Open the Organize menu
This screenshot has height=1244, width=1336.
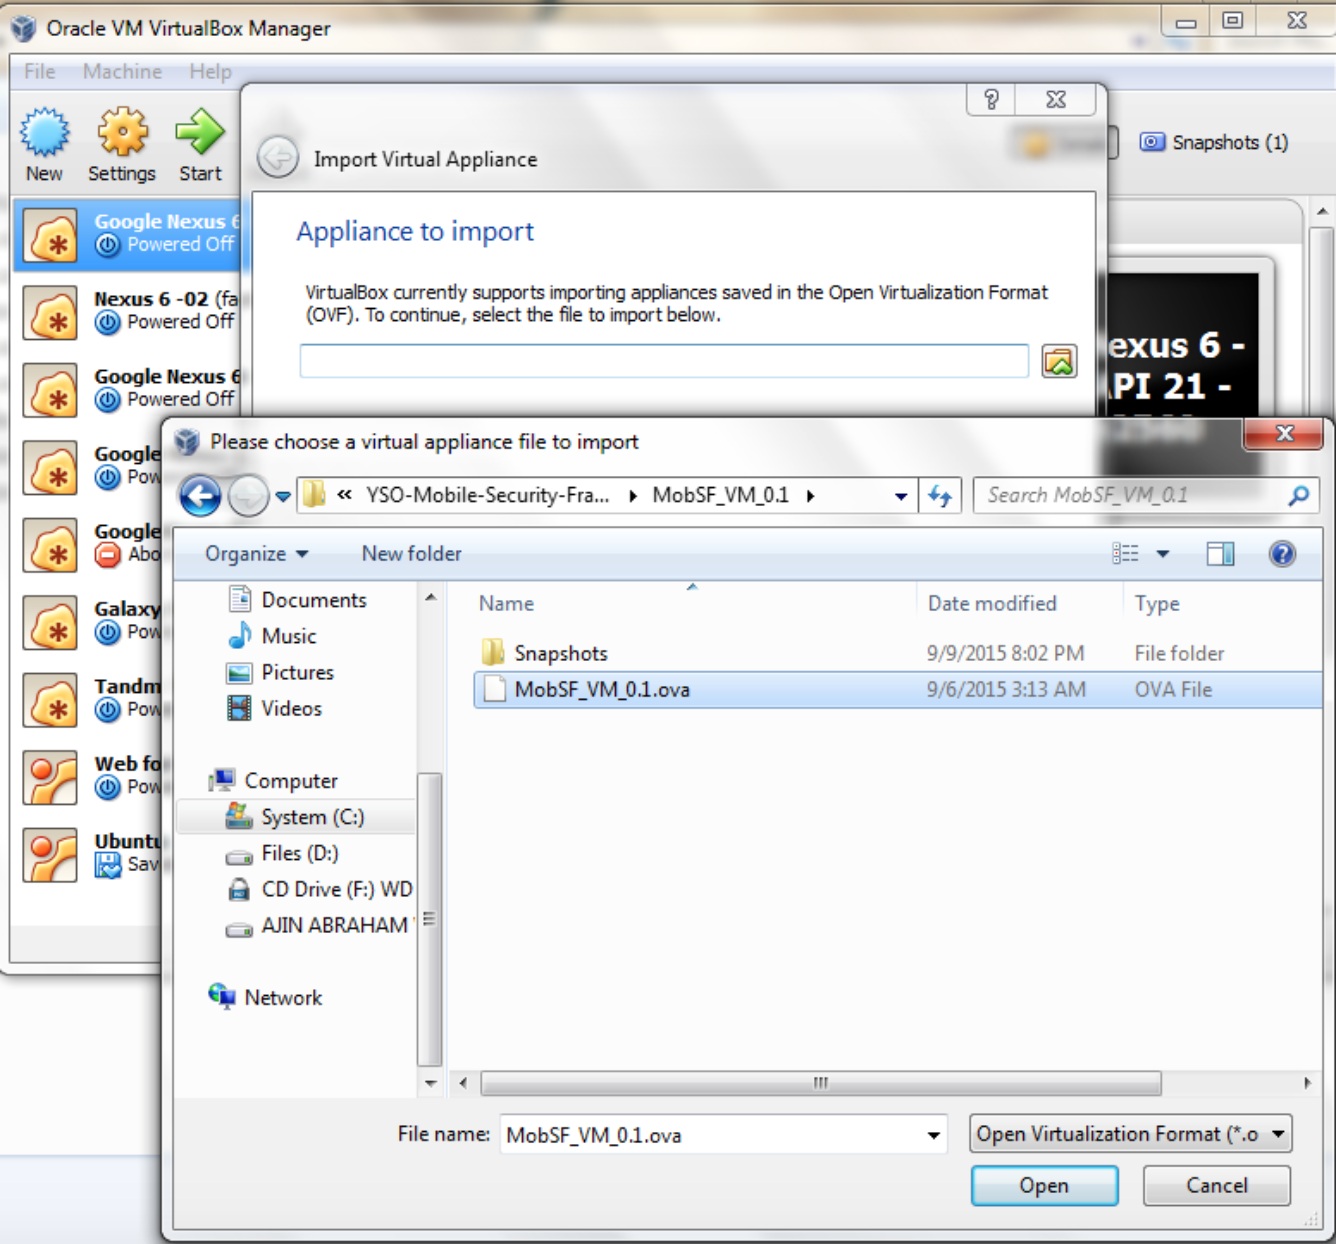pyautogui.click(x=256, y=554)
